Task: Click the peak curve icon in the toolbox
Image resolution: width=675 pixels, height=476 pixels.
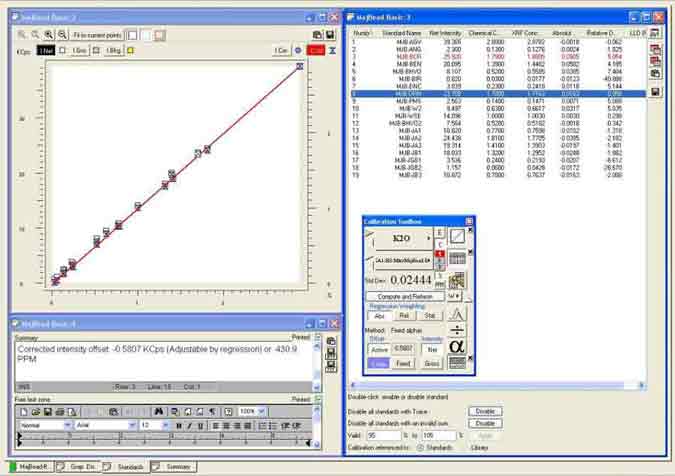Action: pyautogui.click(x=456, y=312)
